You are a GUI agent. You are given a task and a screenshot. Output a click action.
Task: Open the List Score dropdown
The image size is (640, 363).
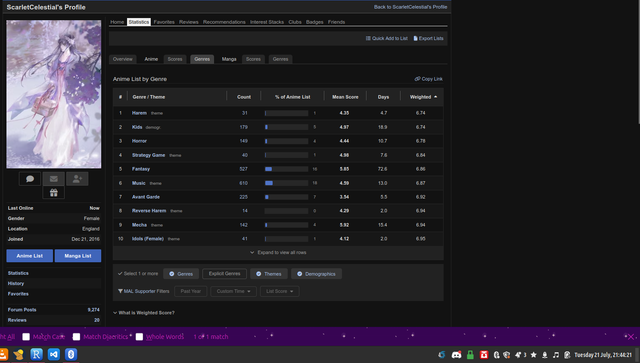click(280, 292)
